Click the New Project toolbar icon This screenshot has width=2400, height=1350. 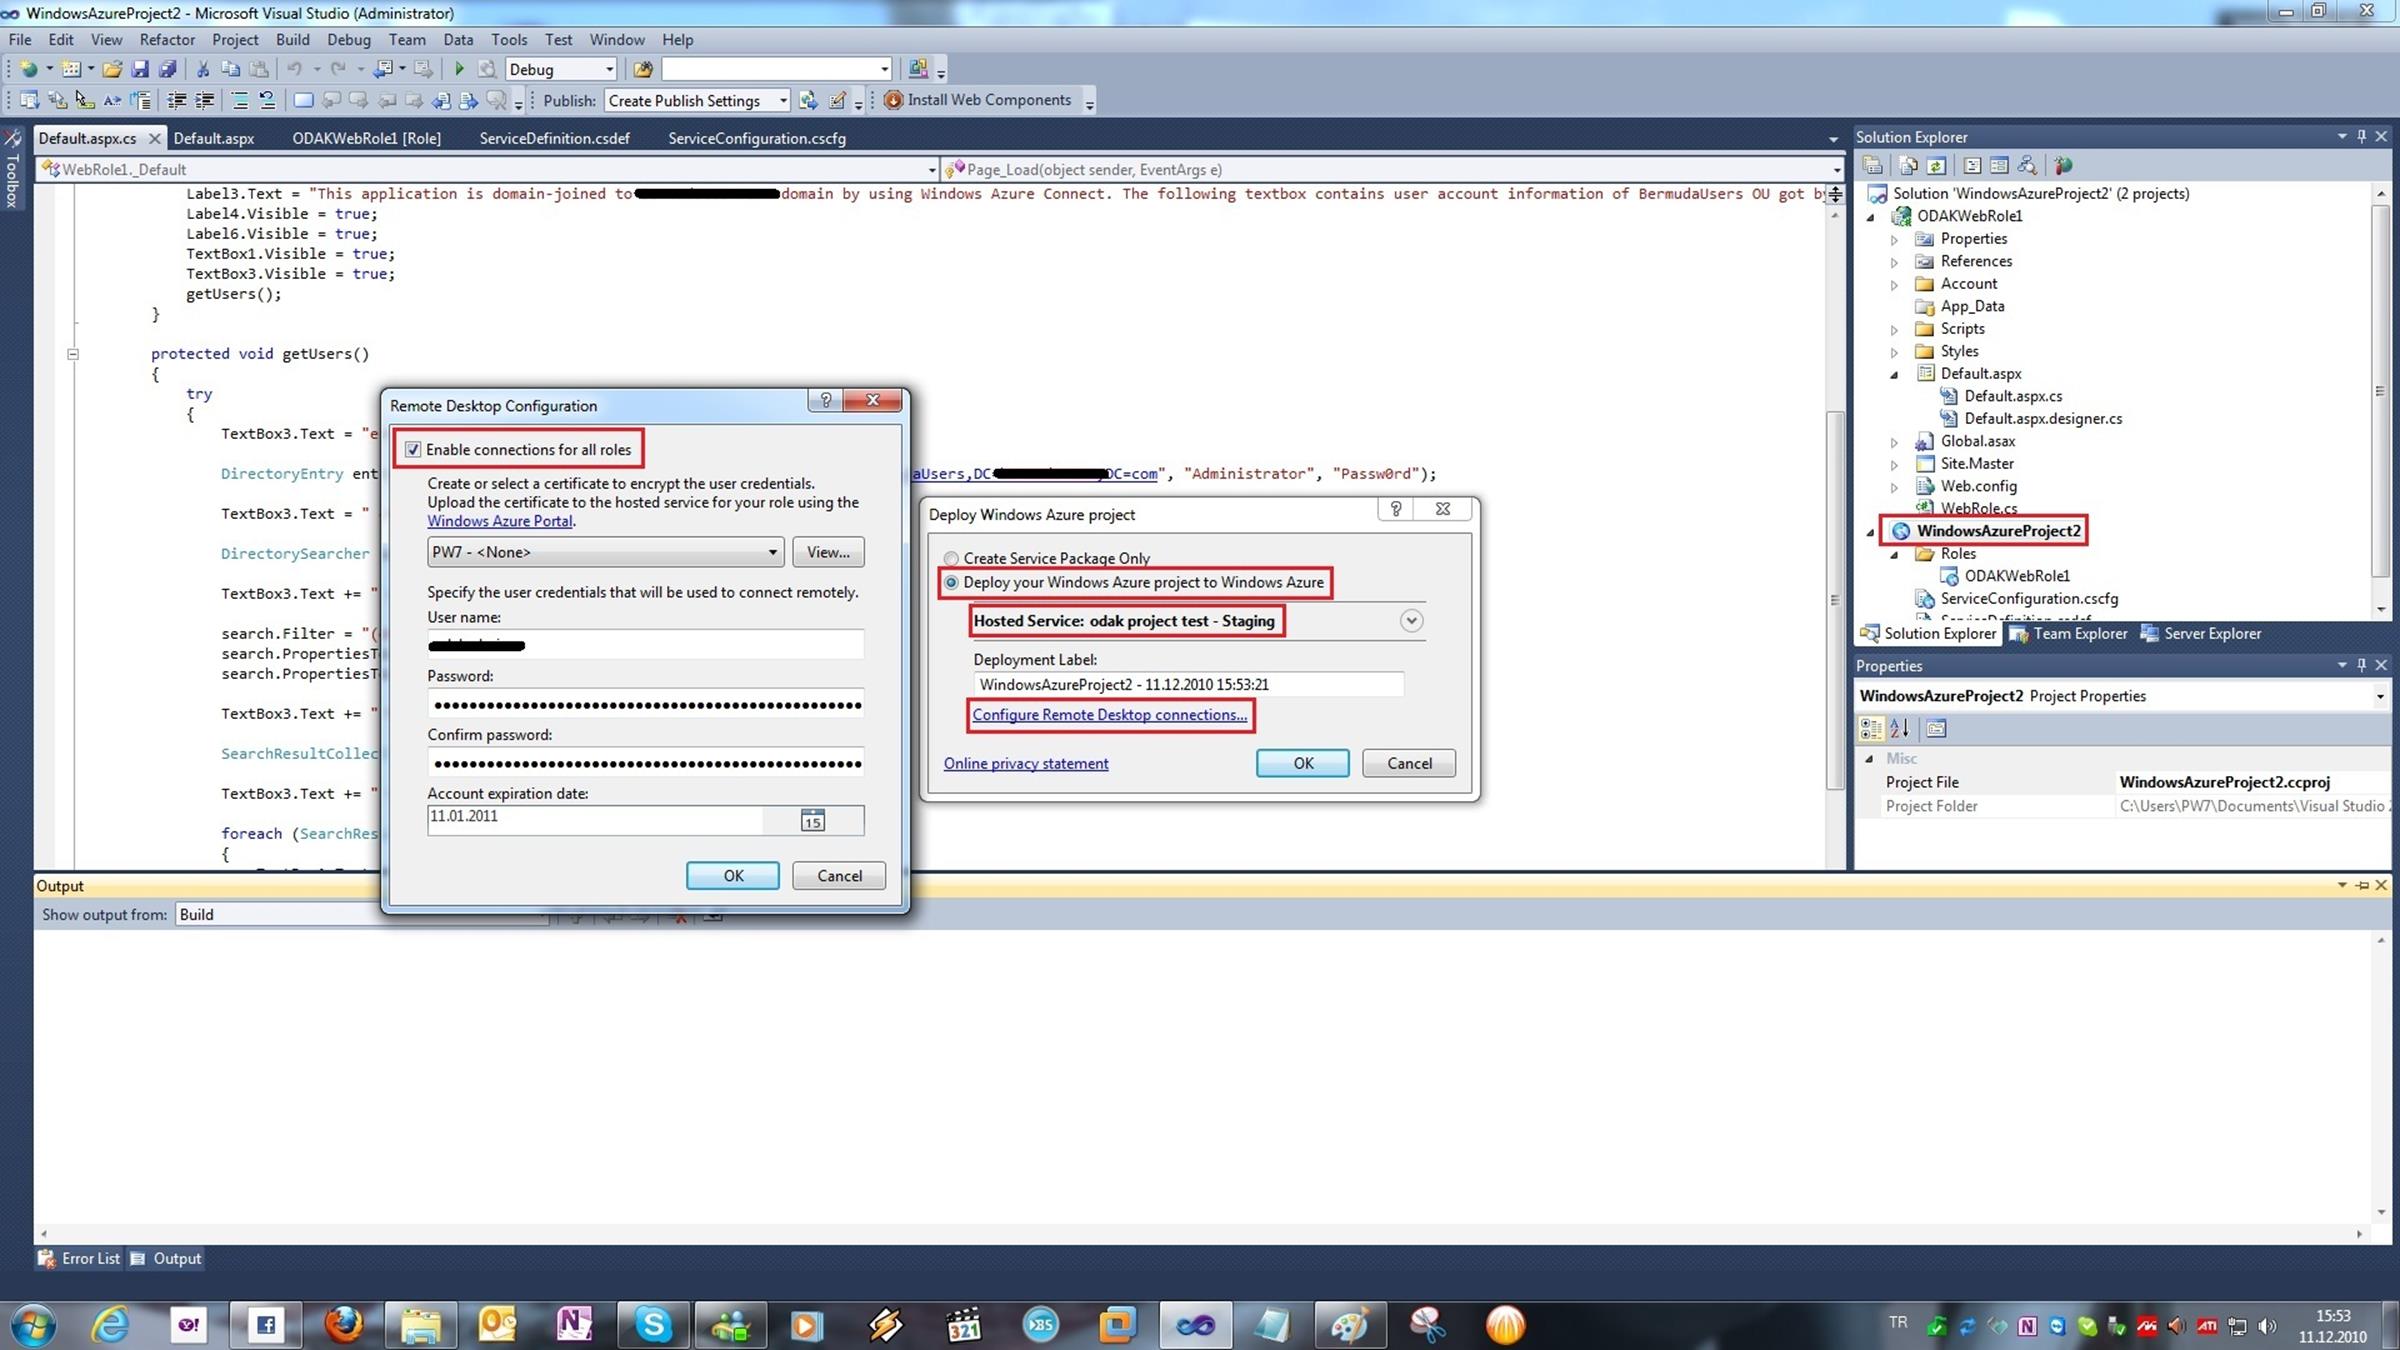(x=29, y=69)
